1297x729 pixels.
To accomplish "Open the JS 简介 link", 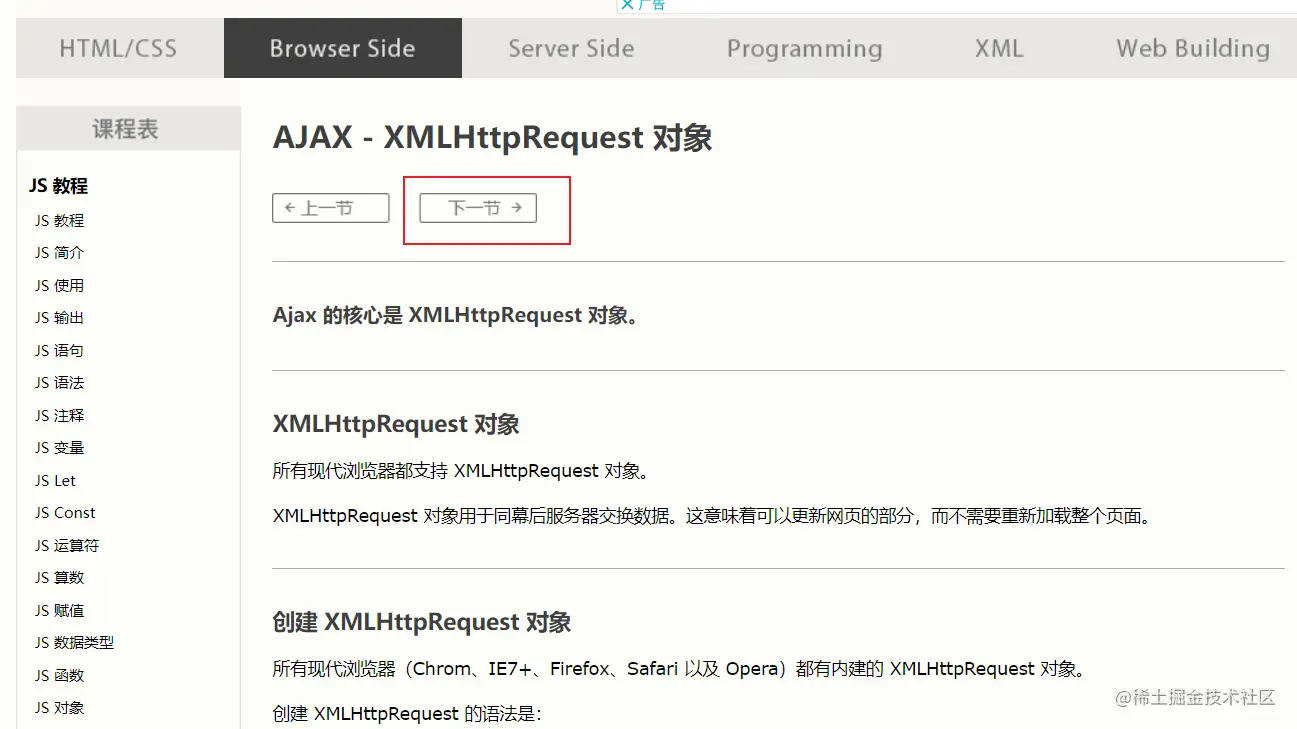I will tap(59, 253).
